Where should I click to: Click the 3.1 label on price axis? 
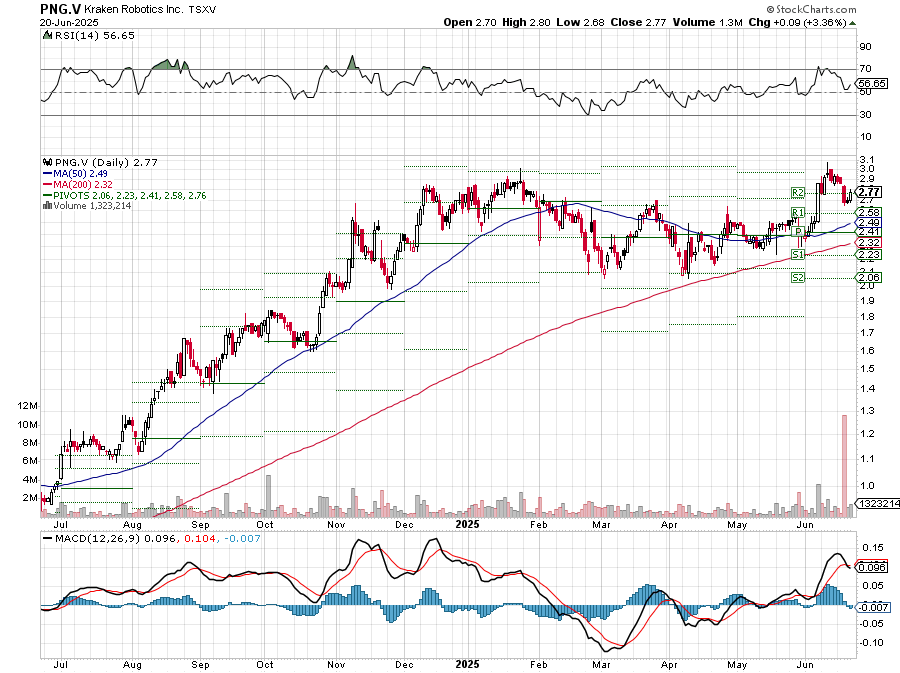[x=867, y=160]
